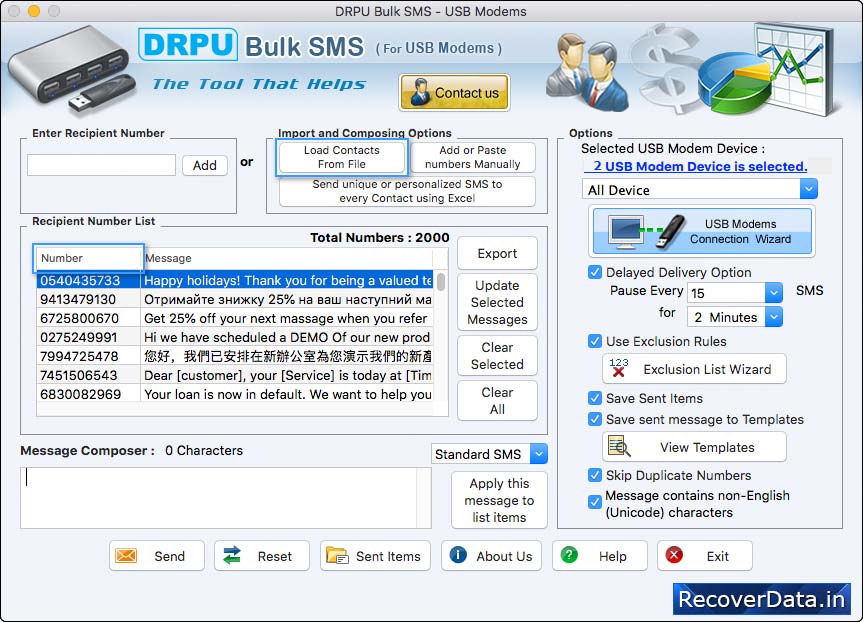Click the DRPU logo

point(188,45)
